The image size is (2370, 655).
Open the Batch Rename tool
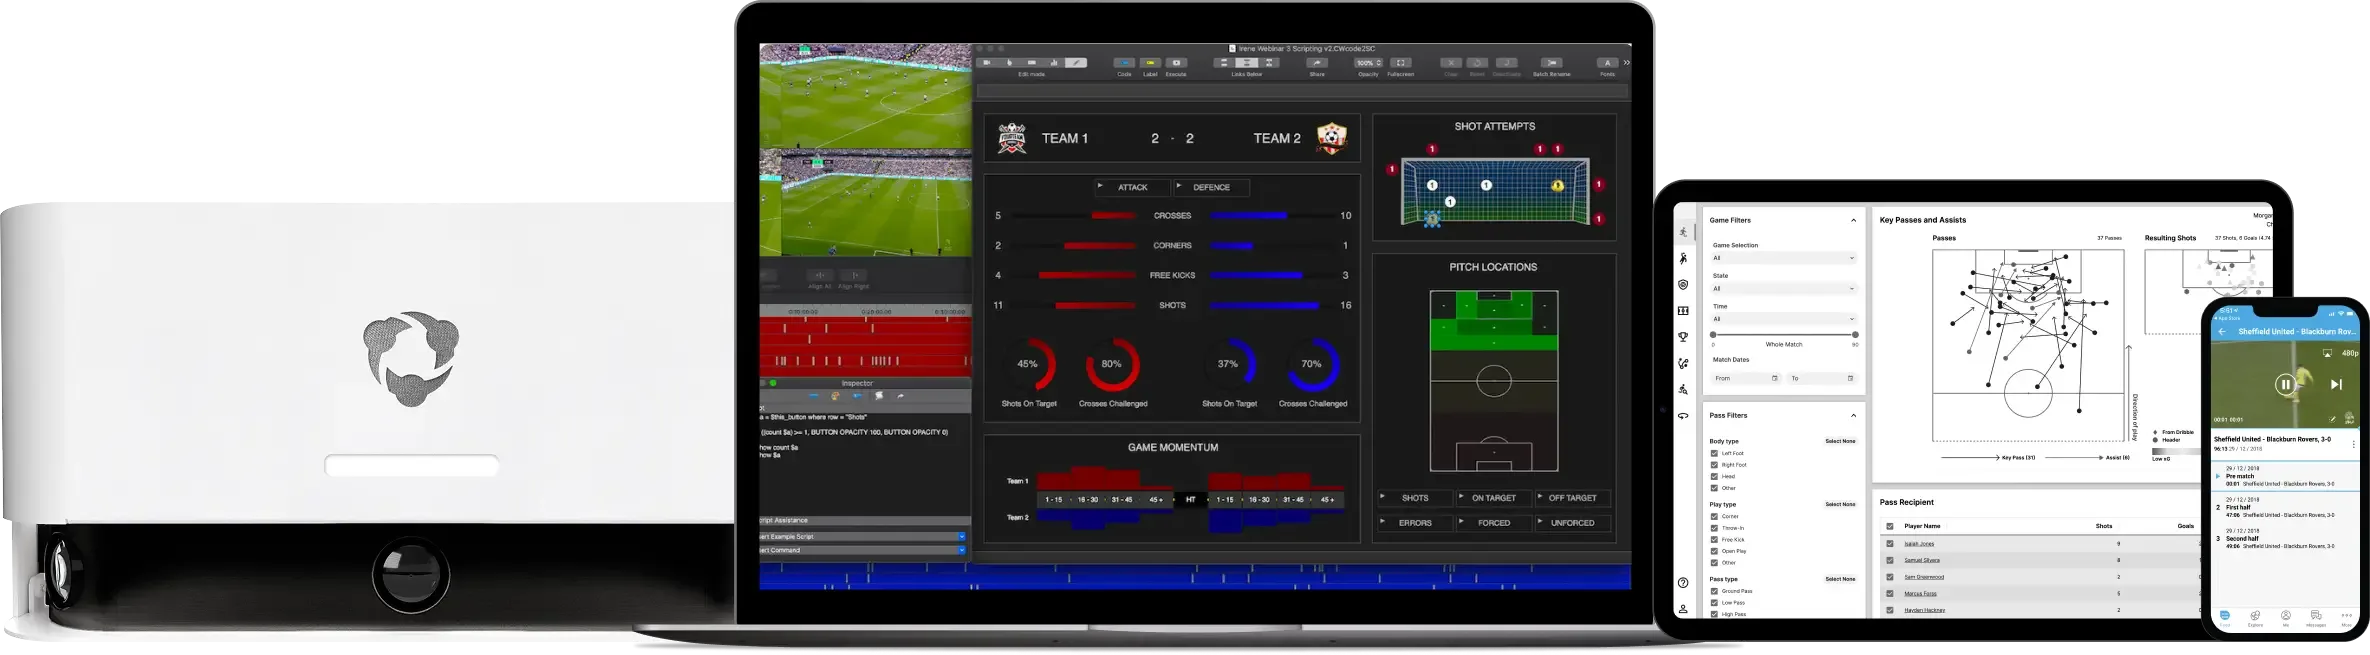tap(1551, 63)
